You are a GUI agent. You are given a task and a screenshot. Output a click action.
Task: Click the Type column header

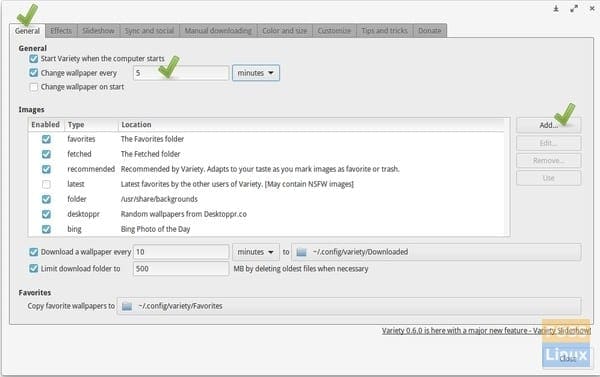coord(91,125)
